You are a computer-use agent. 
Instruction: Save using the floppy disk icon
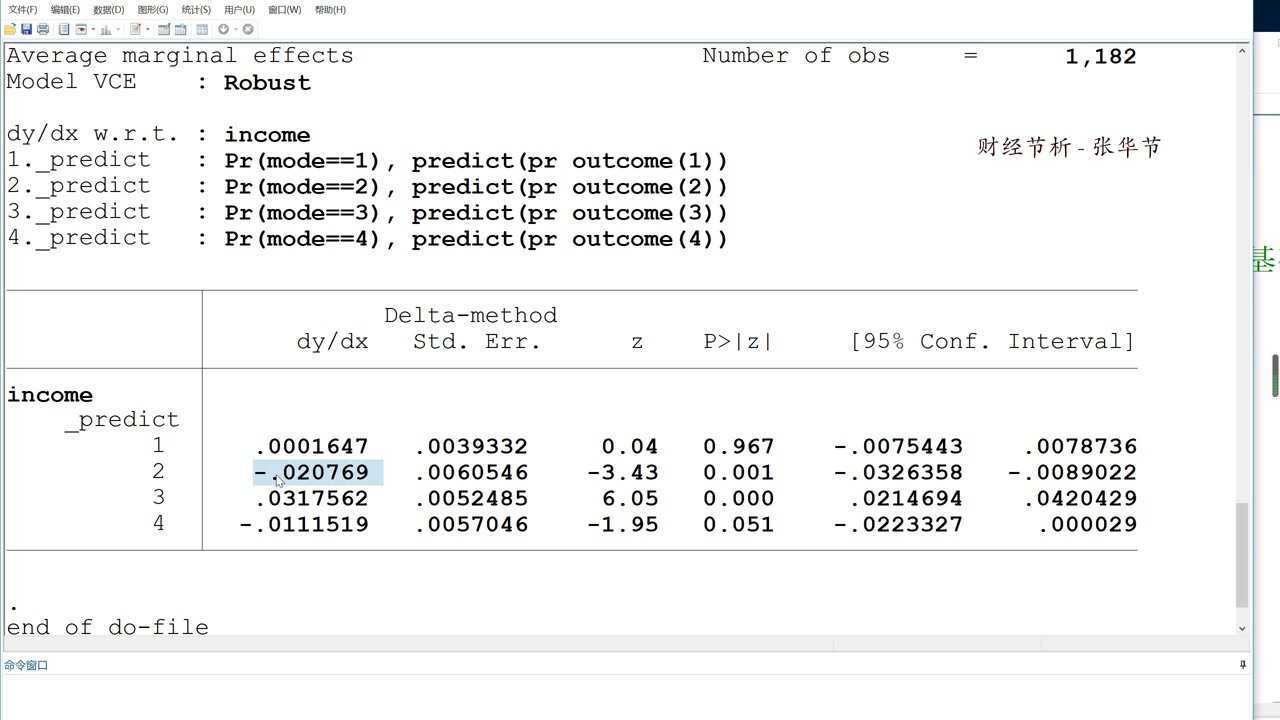(26, 29)
